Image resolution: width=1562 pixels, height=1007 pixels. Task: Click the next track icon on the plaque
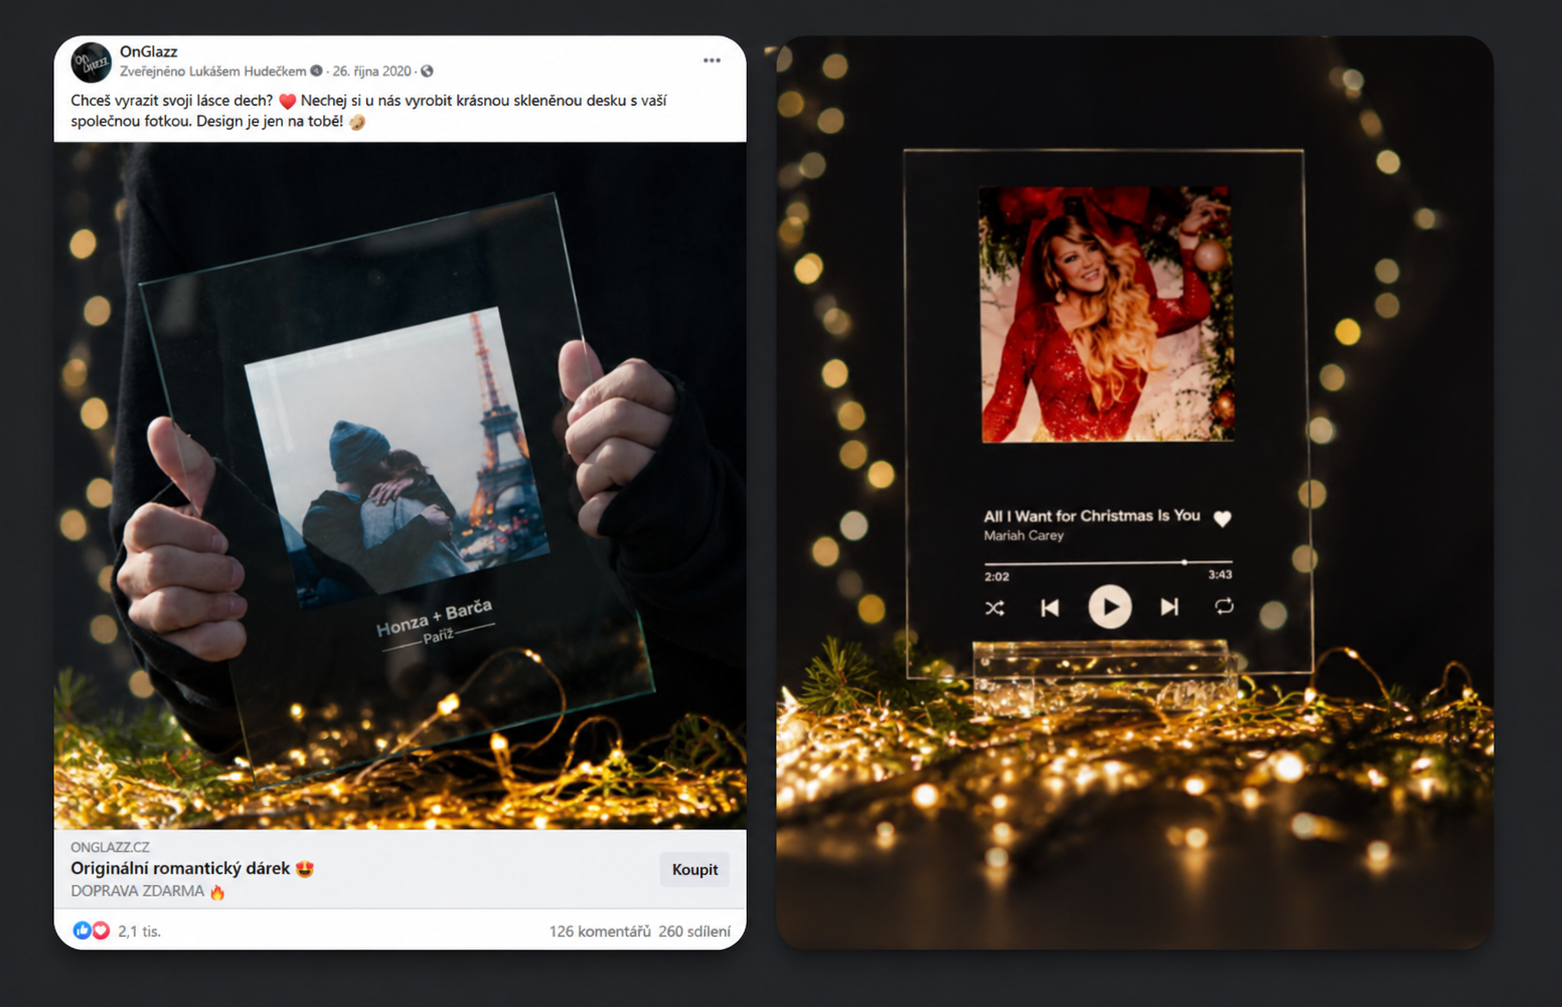coord(1169,607)
